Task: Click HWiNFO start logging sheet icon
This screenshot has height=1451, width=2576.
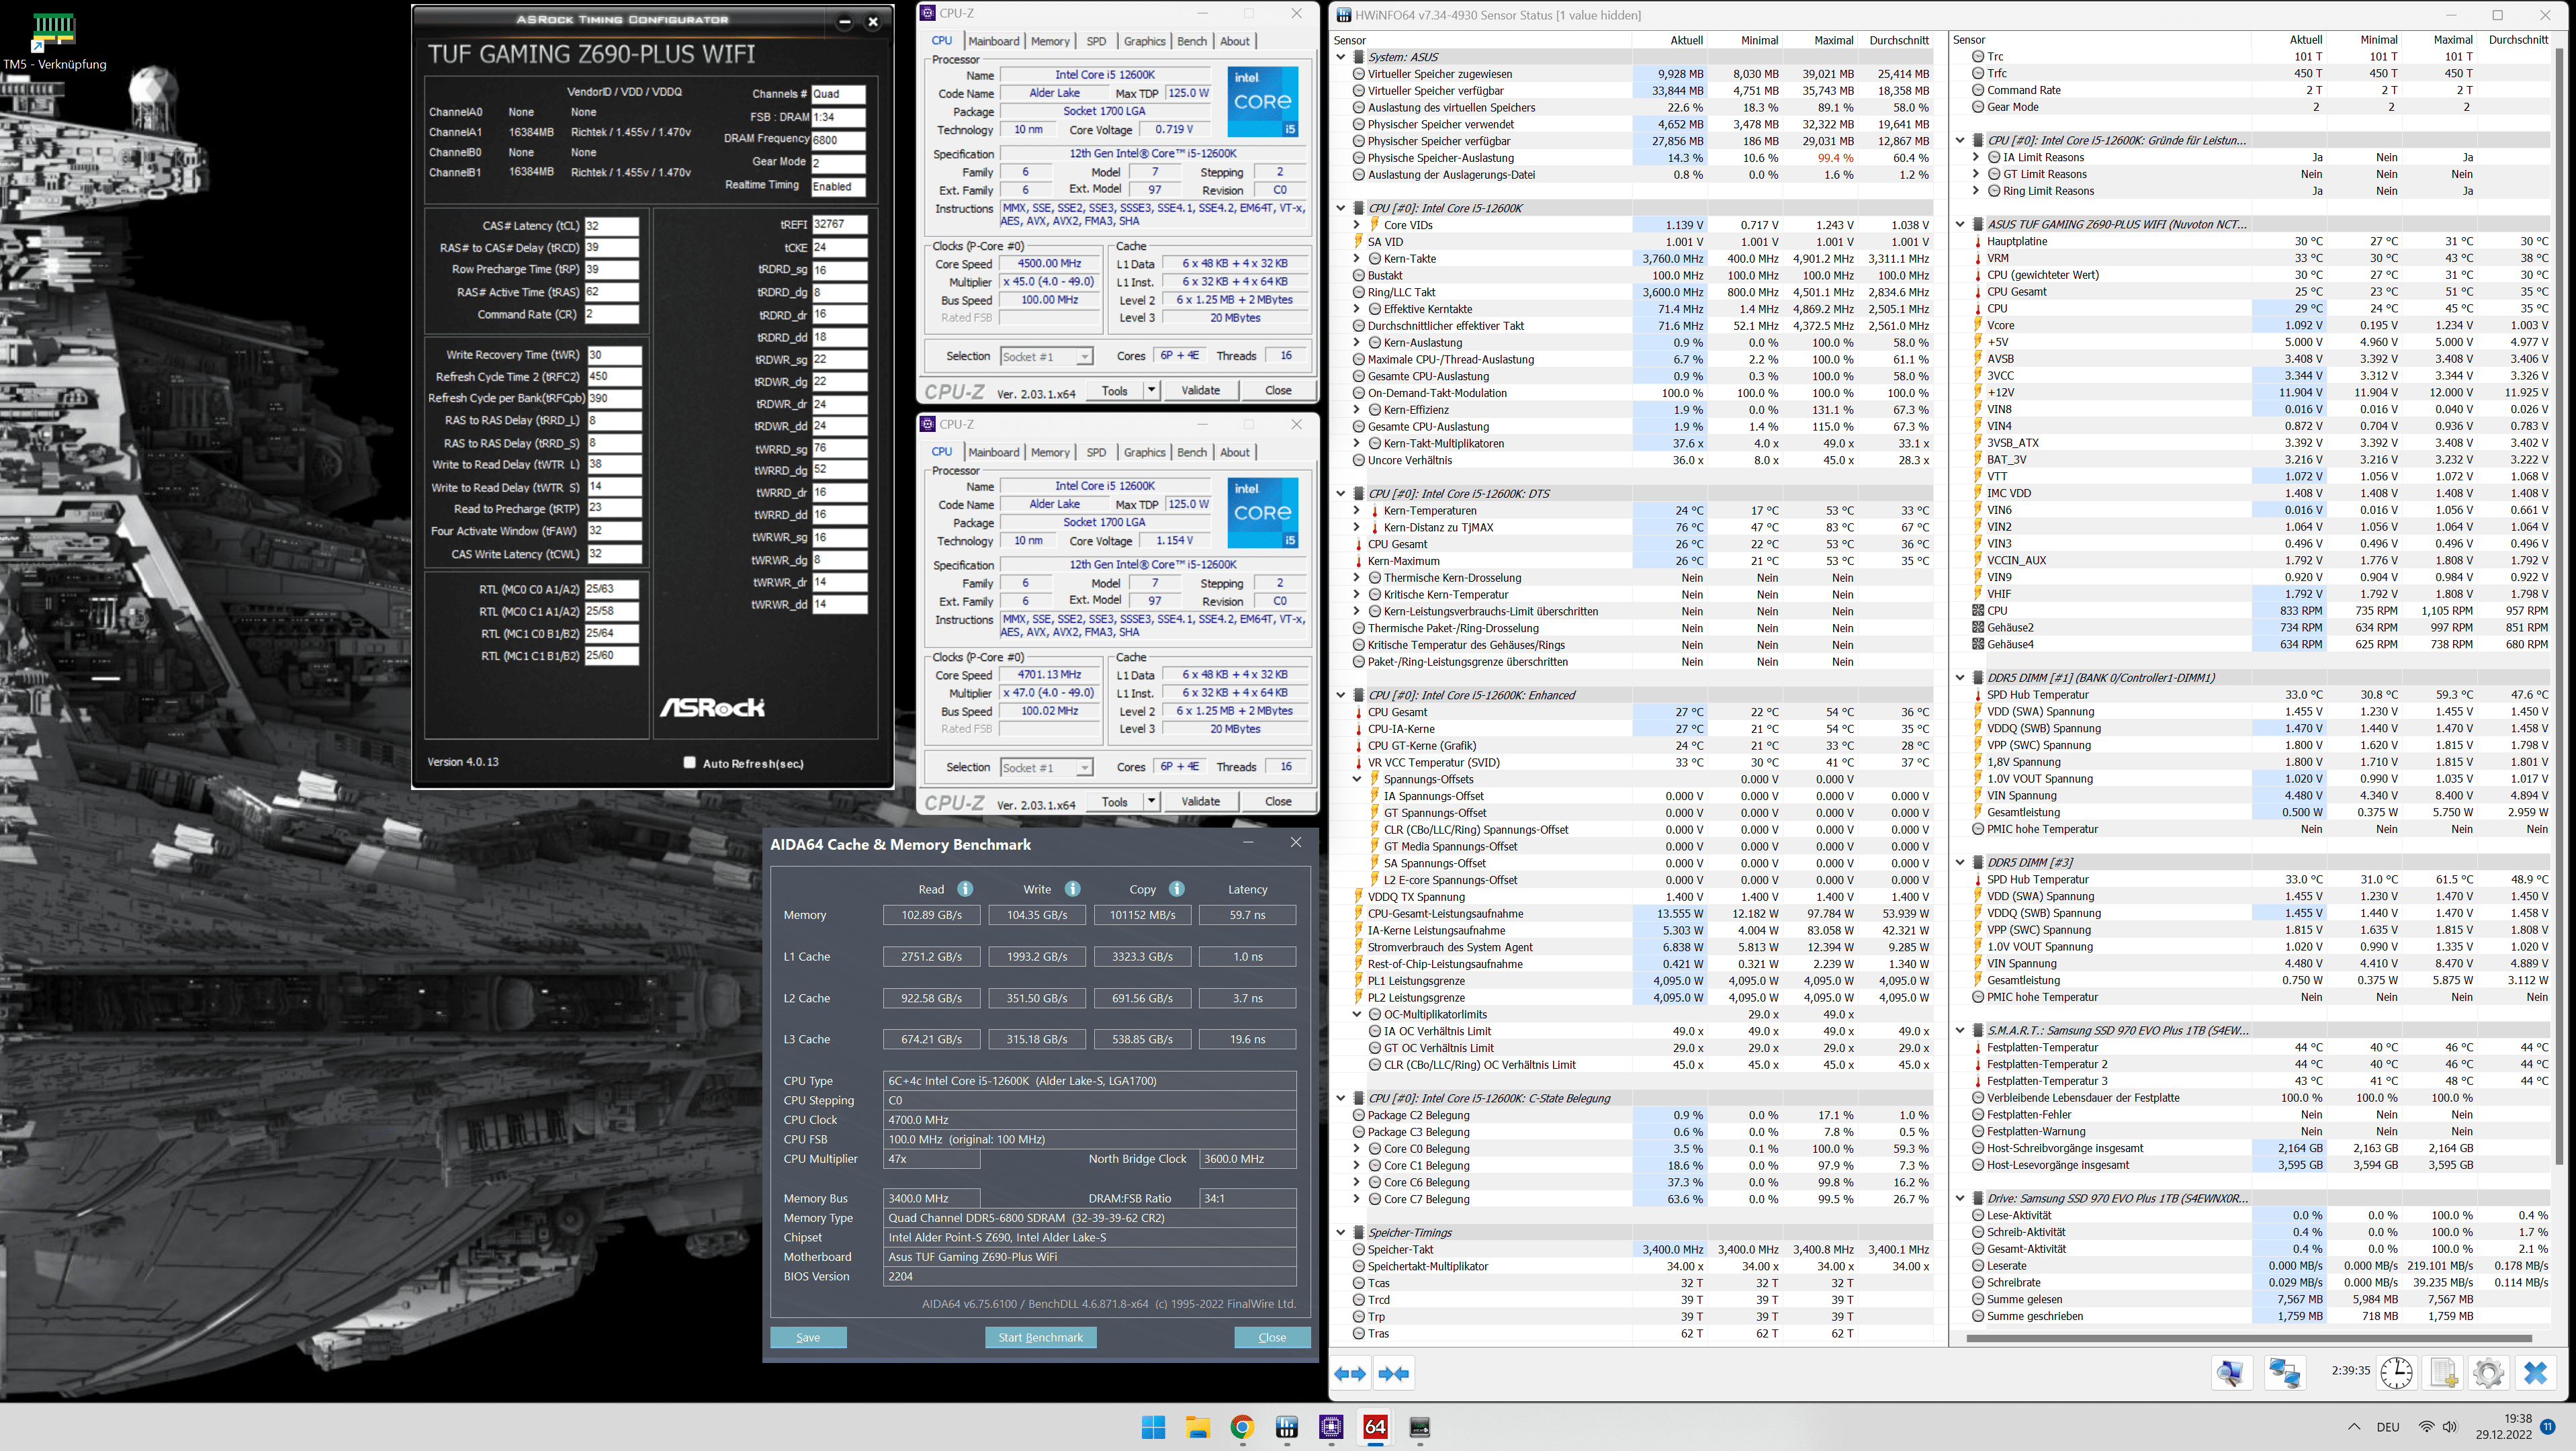Action: (2443, 1372)
